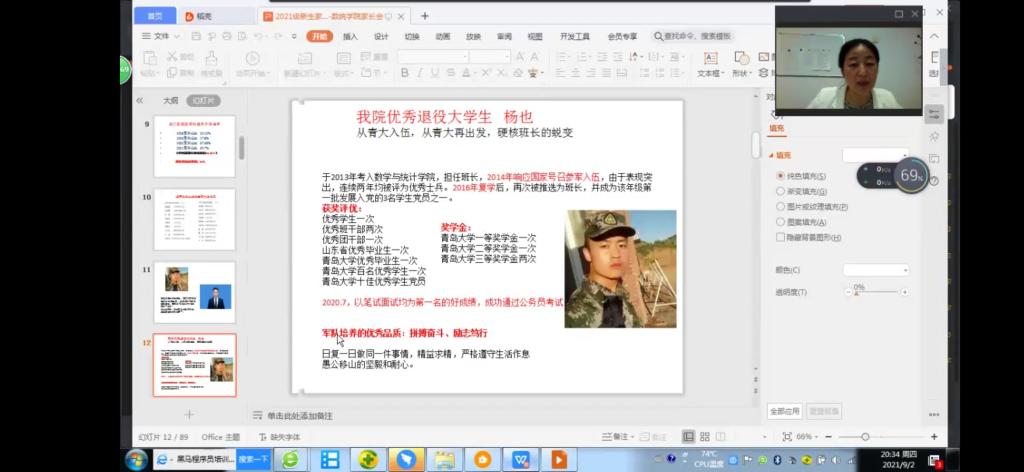Open the Insert ribbon tab
This screenshot has width=1024, height=472.
coord(350,36)
